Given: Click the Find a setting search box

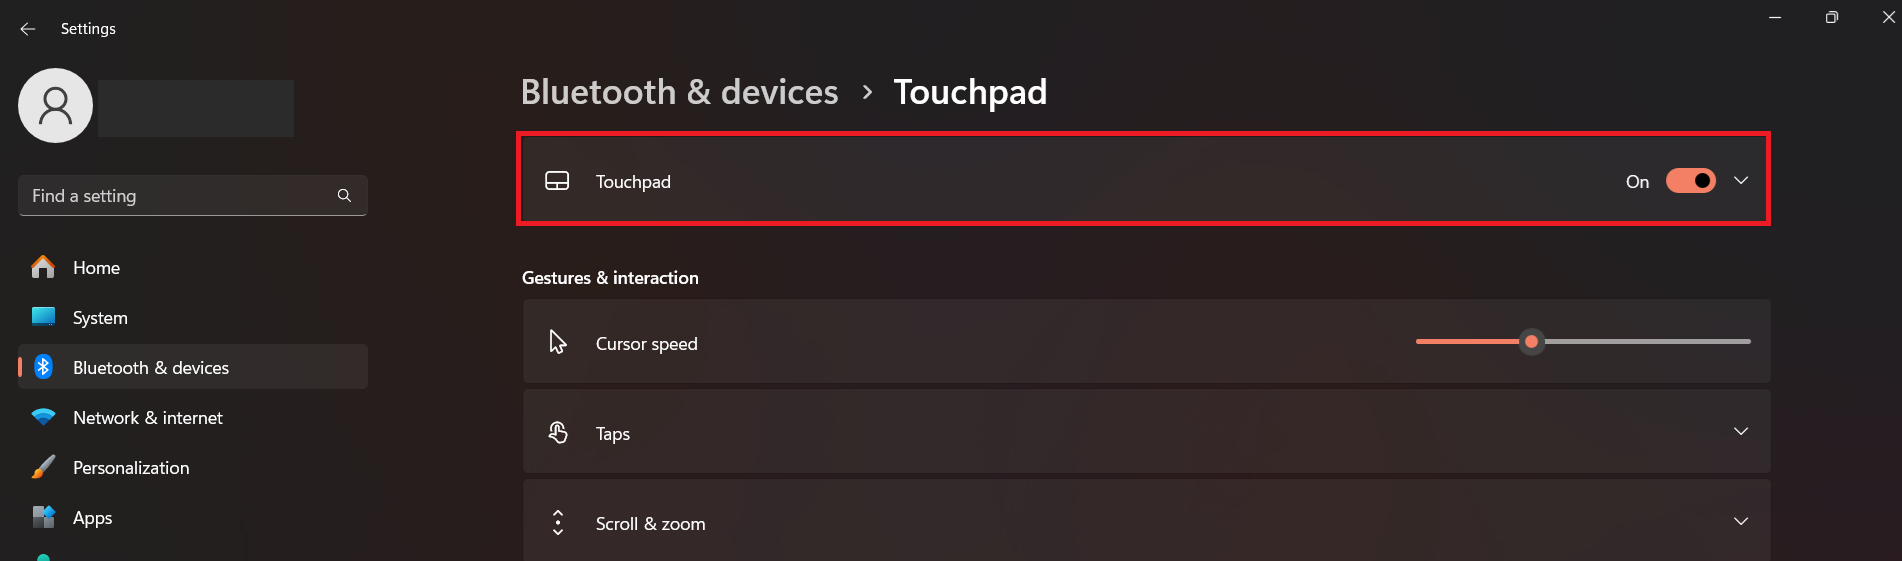Looking at the screenshot, I should pos(193,196).
